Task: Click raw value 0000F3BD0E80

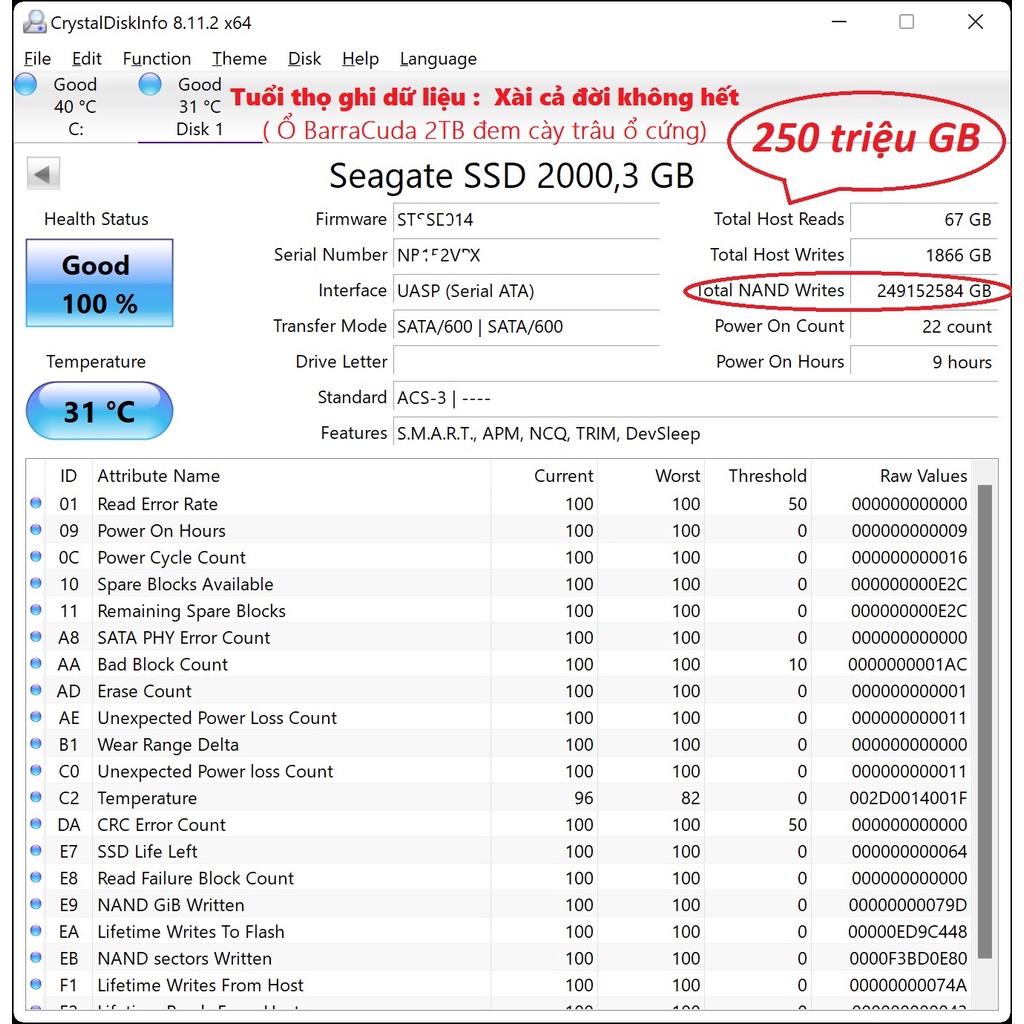Action: (908, 958)
